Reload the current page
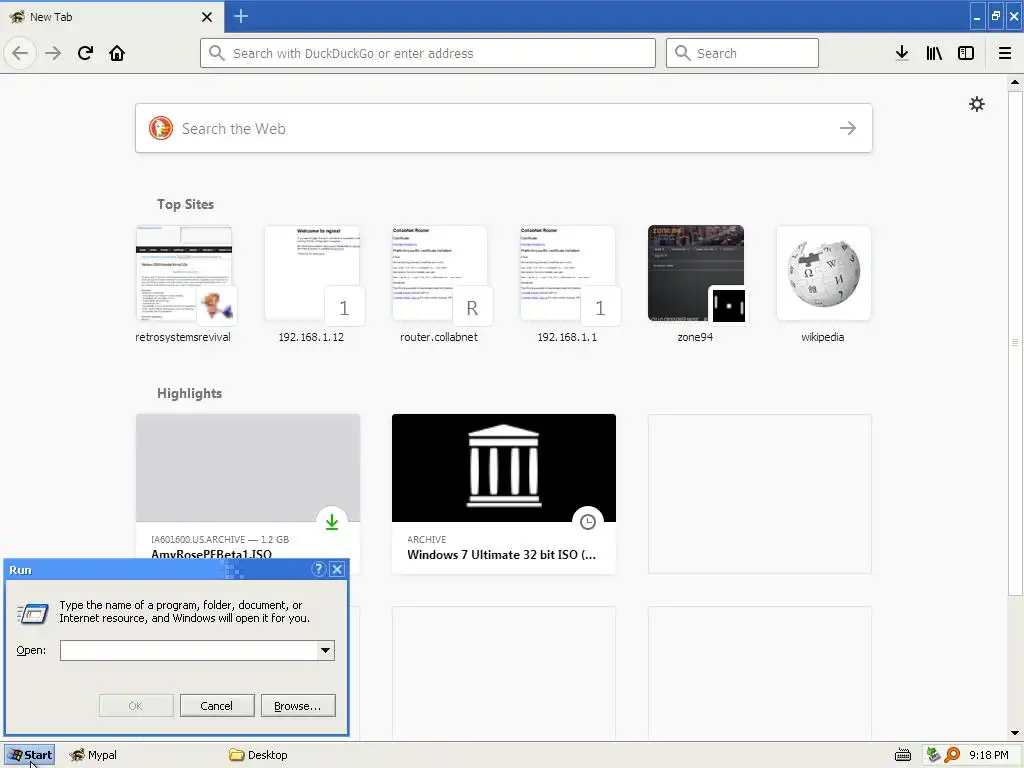This screenshot has width=1024, height=768. 85,53
